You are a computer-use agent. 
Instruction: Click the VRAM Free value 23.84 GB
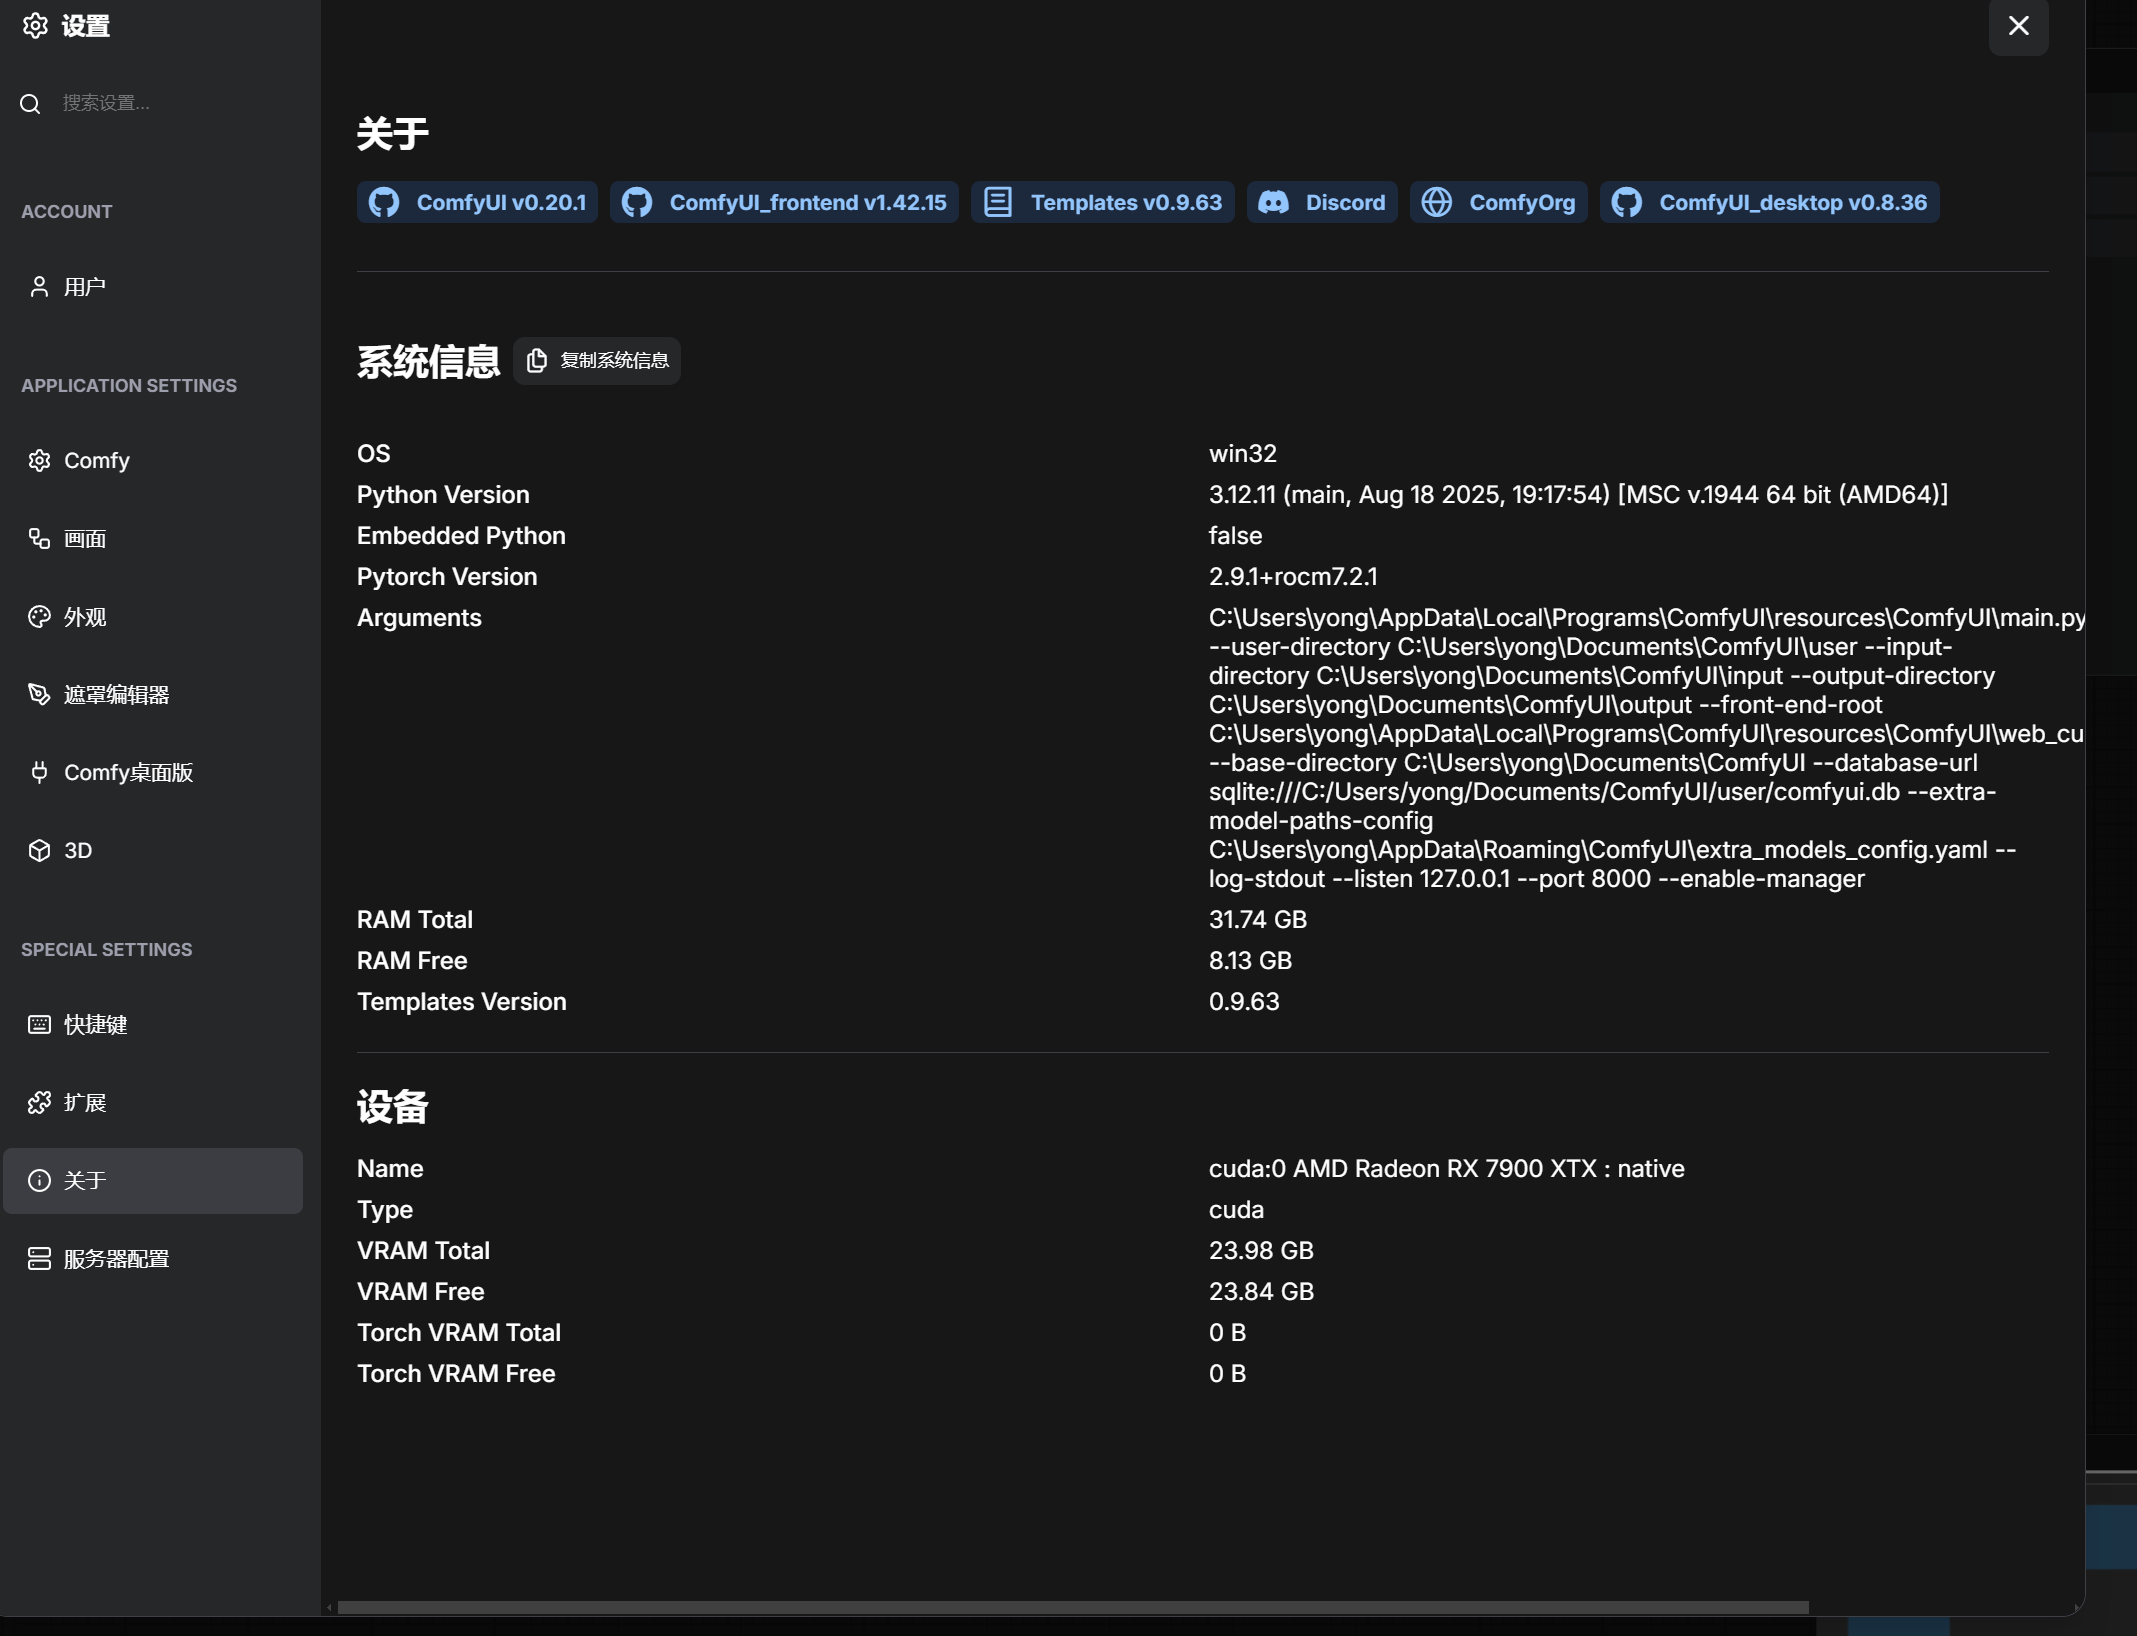1261,1292
